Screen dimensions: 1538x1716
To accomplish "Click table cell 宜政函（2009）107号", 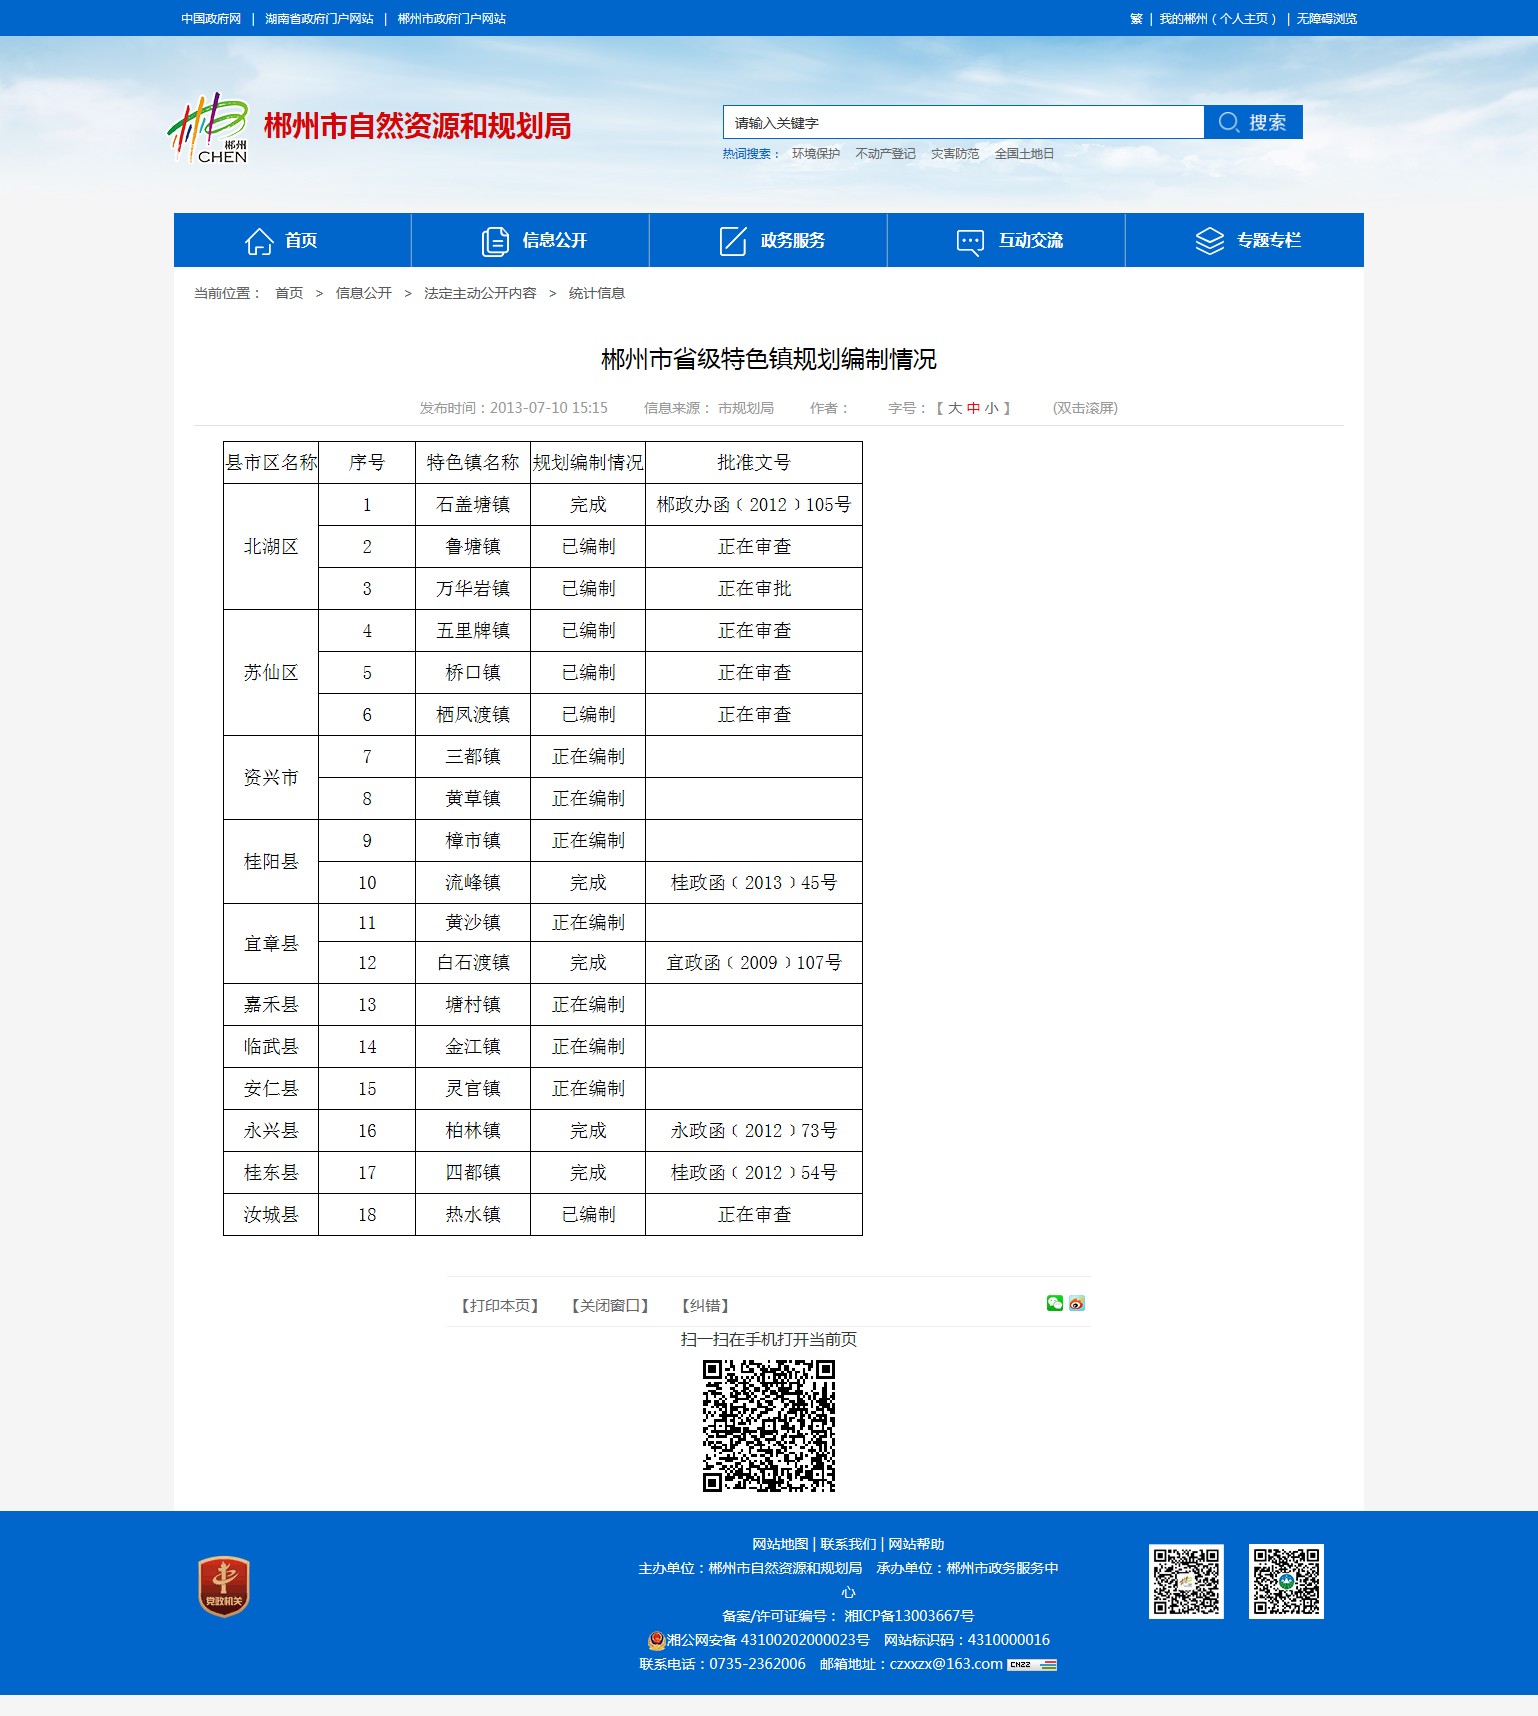I will (754, 963).
